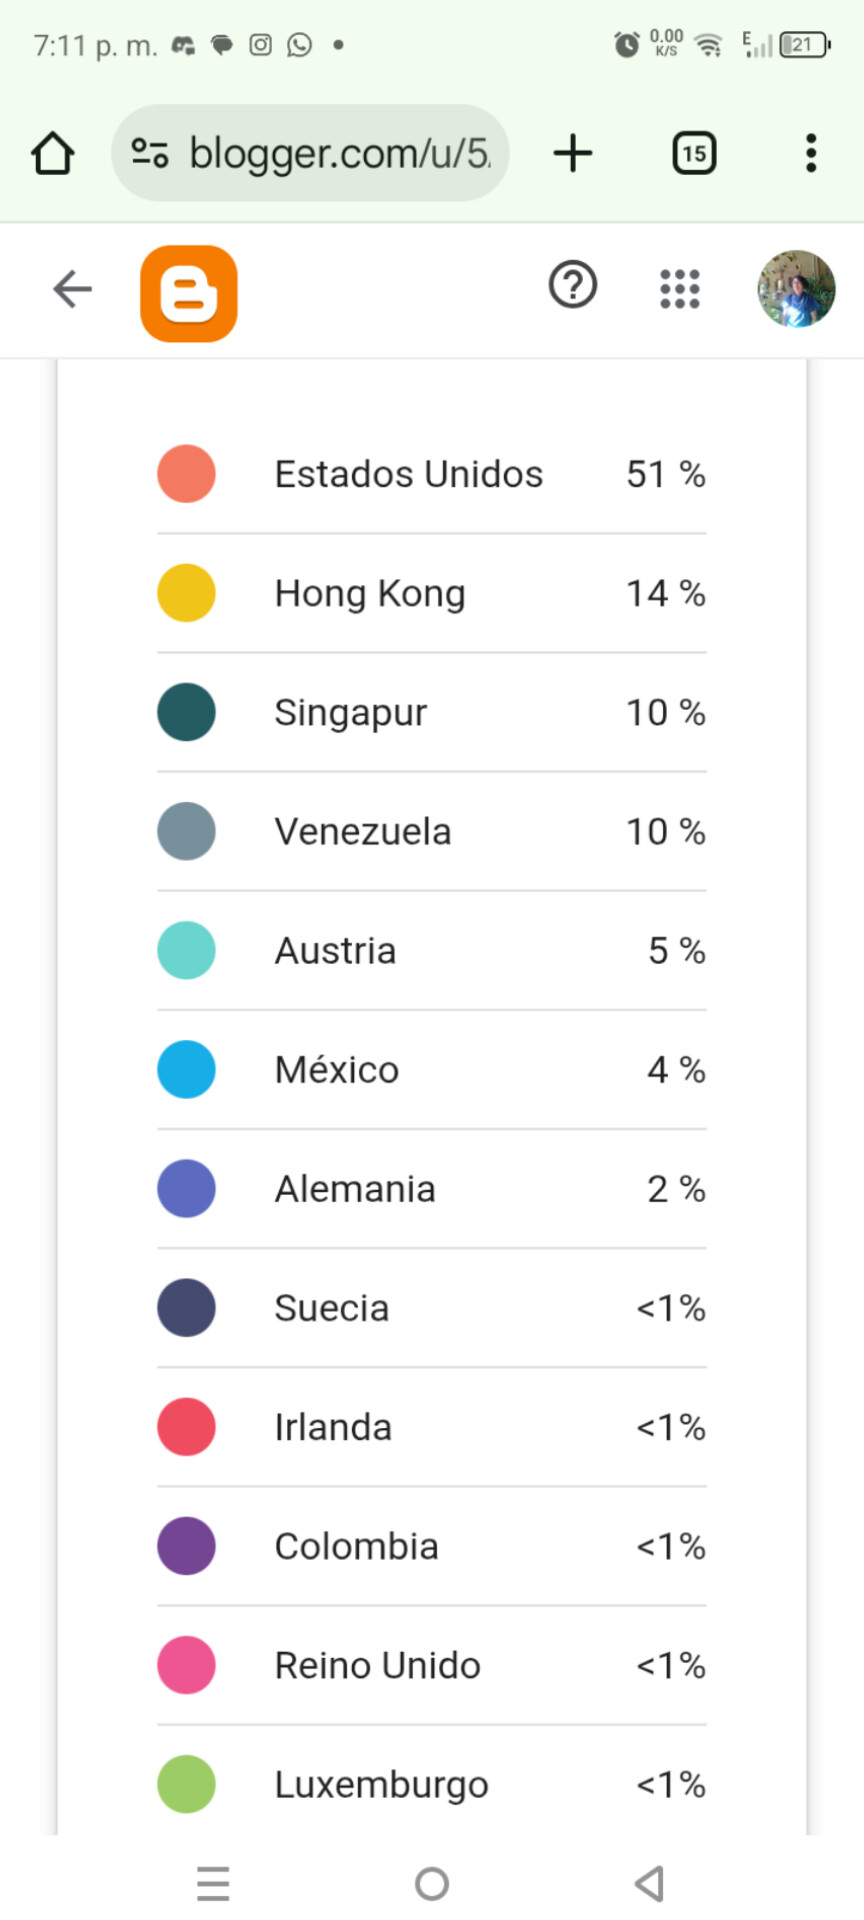Tap the browser home icon
Image resolution: width=864 pixels, height=1920 pixels.
click(52, 154)
